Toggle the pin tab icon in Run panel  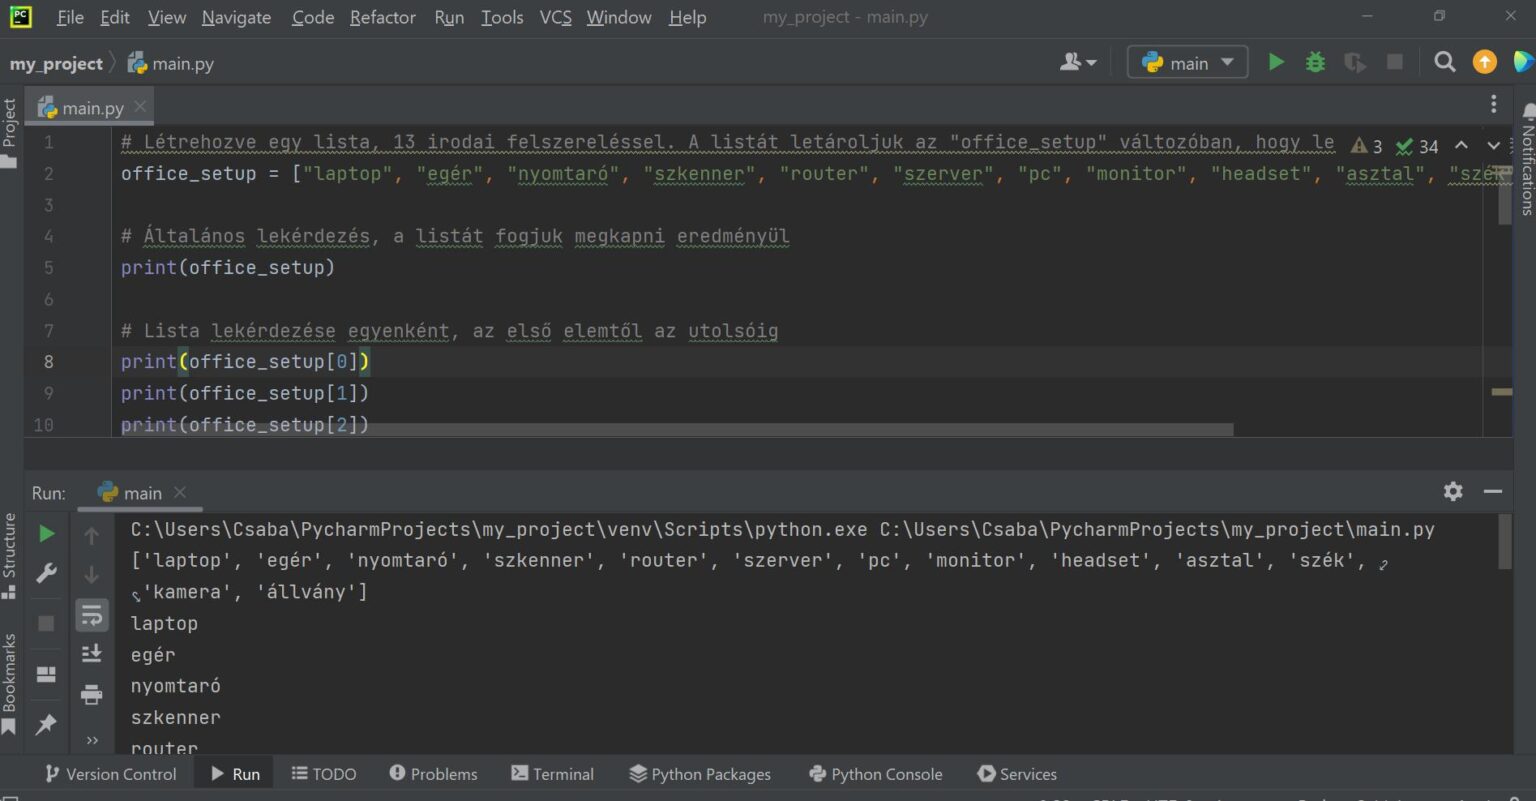pos(46,725)
